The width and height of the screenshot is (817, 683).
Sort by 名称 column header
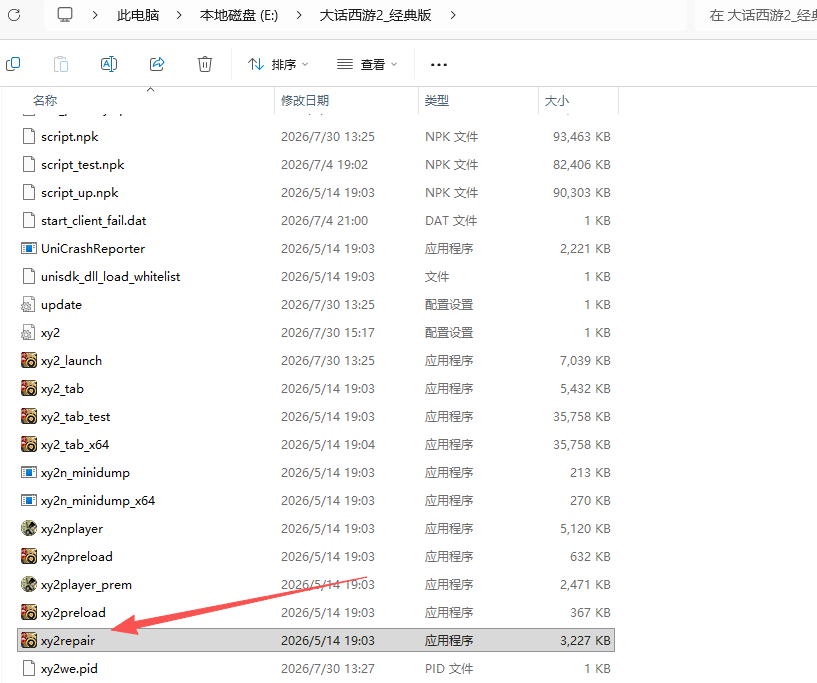click(45, 101)
